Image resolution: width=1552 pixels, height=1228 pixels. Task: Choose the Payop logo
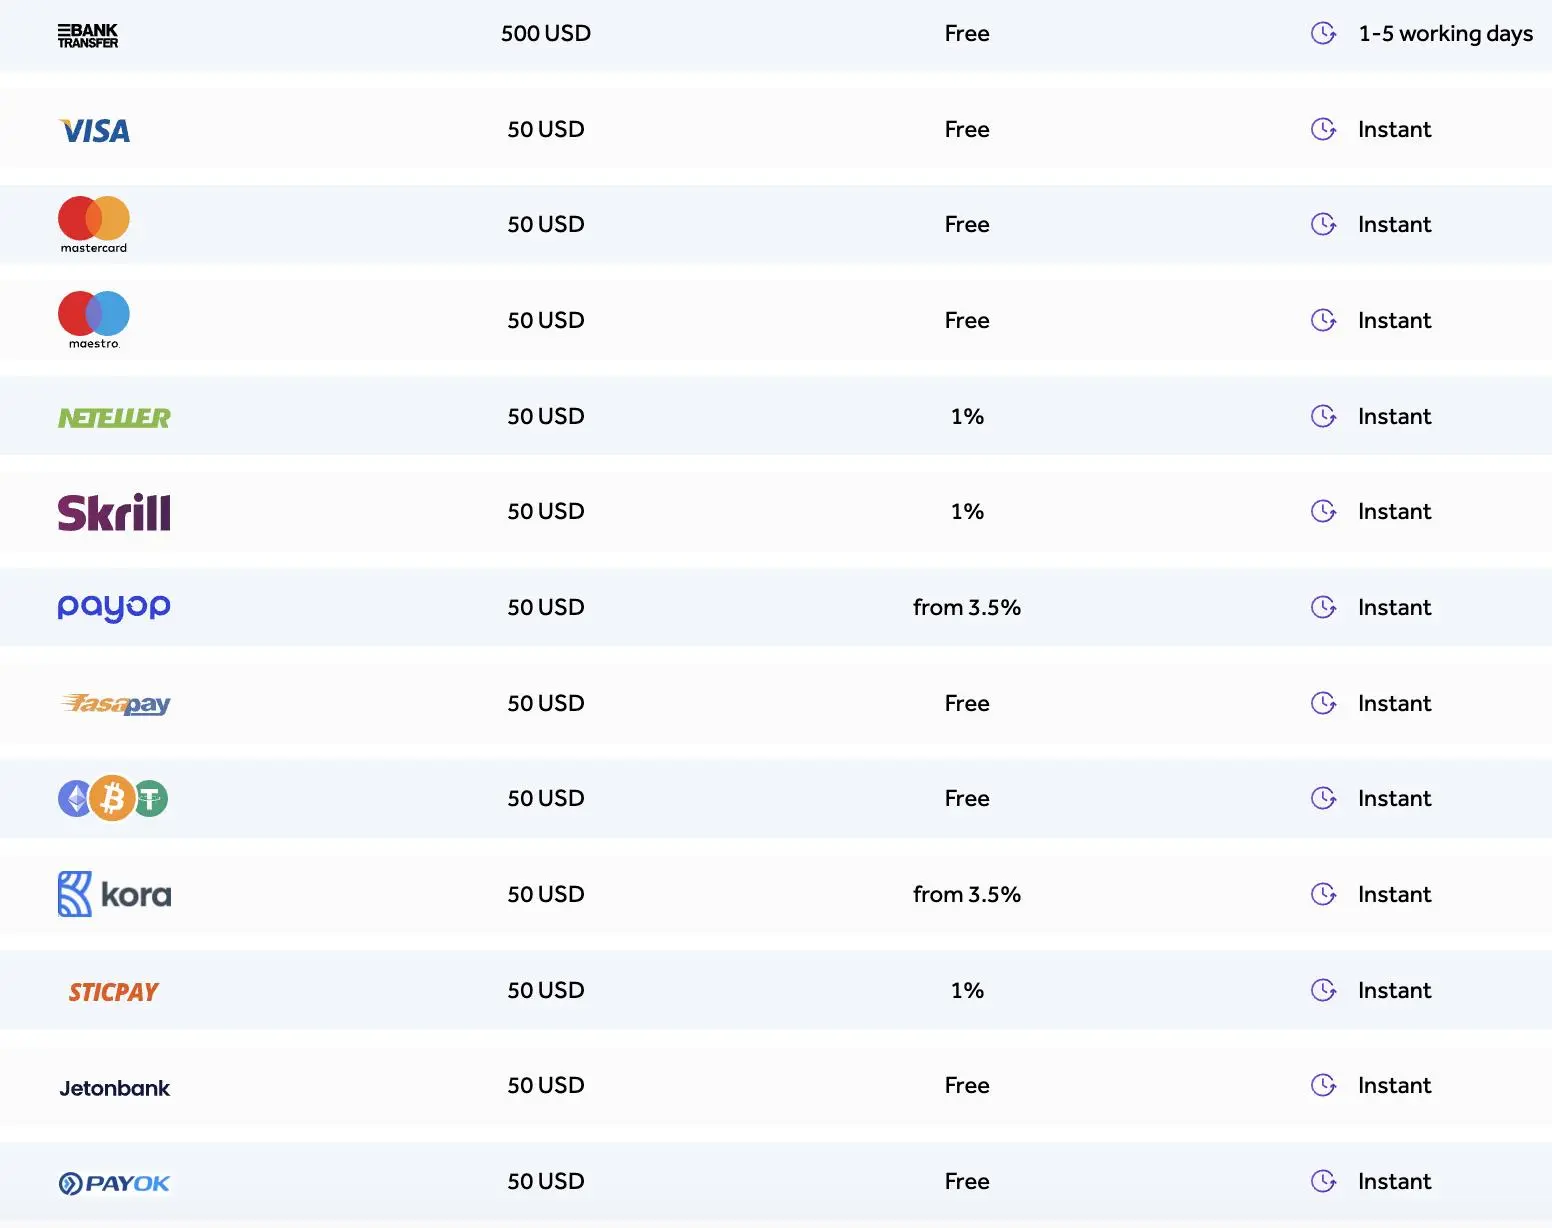[x=114, y=608]
